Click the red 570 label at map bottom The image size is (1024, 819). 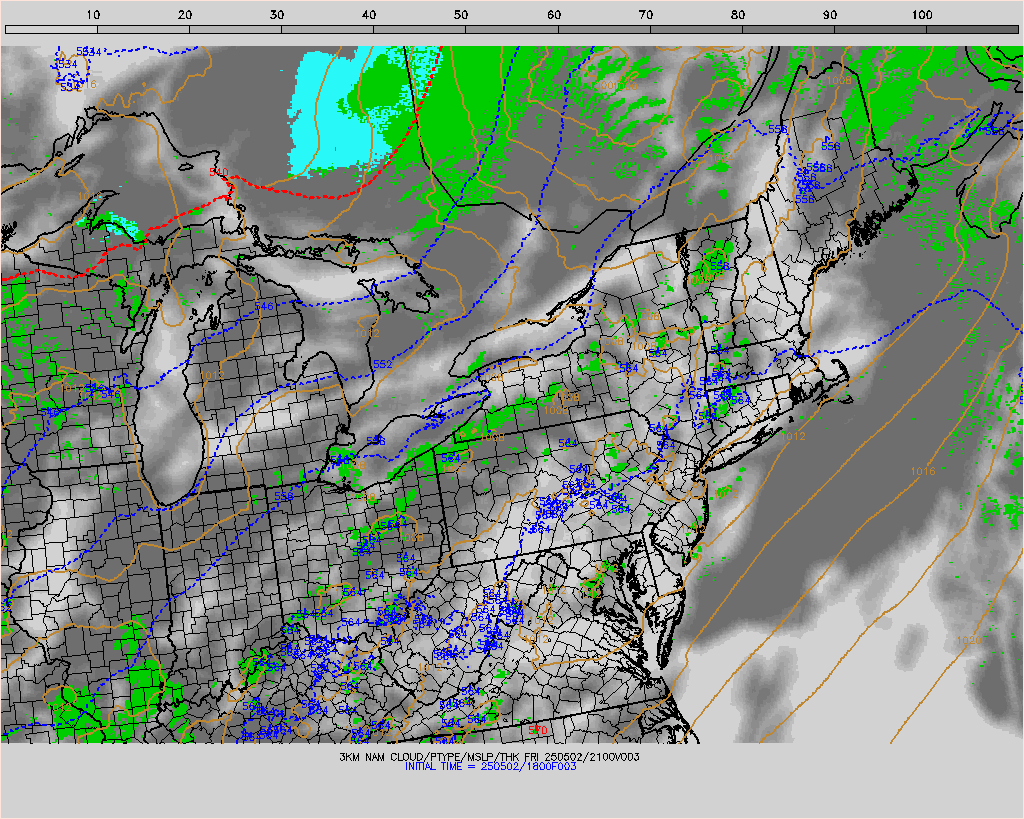537,730
